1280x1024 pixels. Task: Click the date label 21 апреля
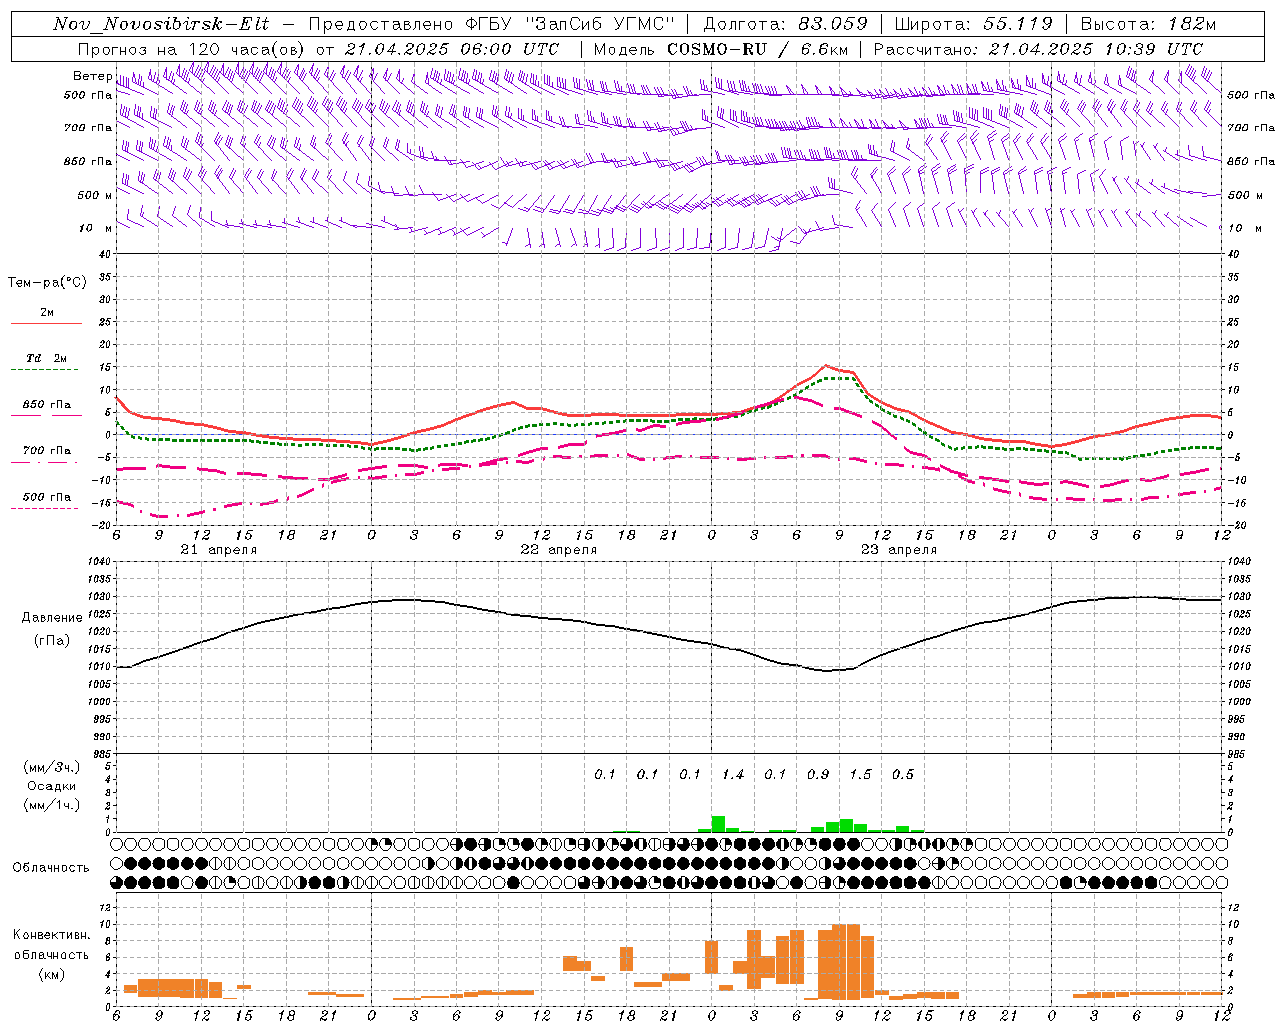point(218,550)
